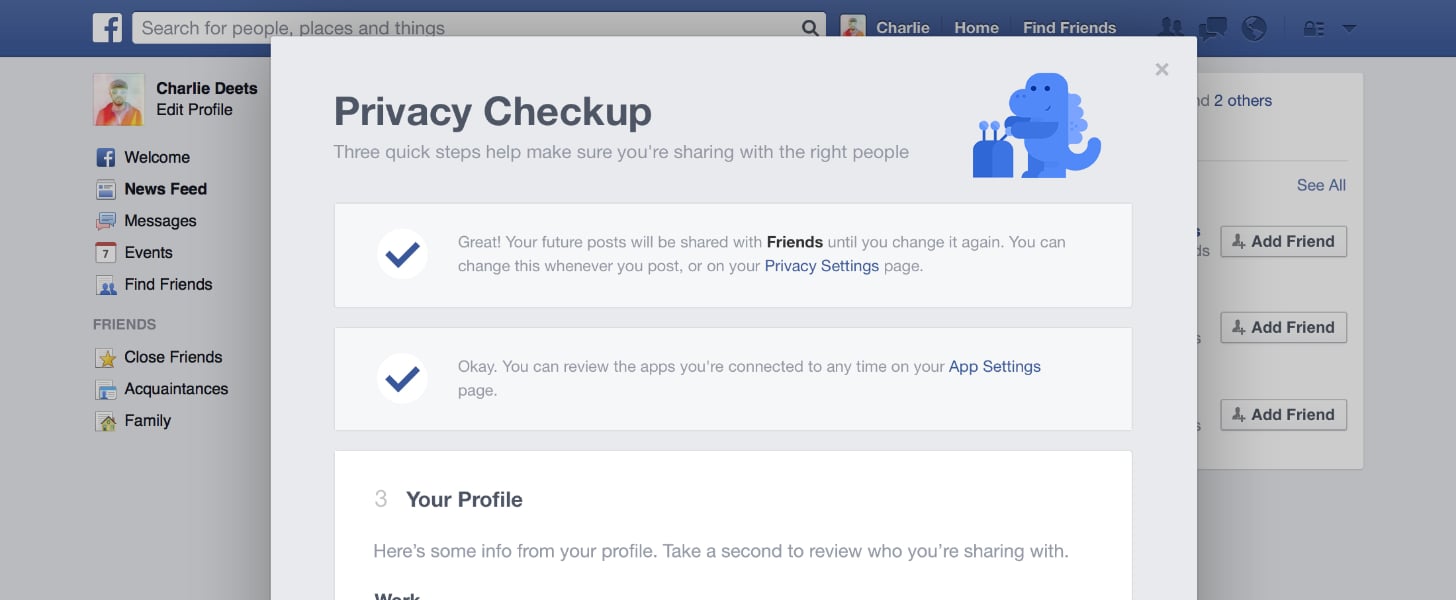Open the friend requests icon
The width and height of the screenshot is (1456, 600).
1170,27
